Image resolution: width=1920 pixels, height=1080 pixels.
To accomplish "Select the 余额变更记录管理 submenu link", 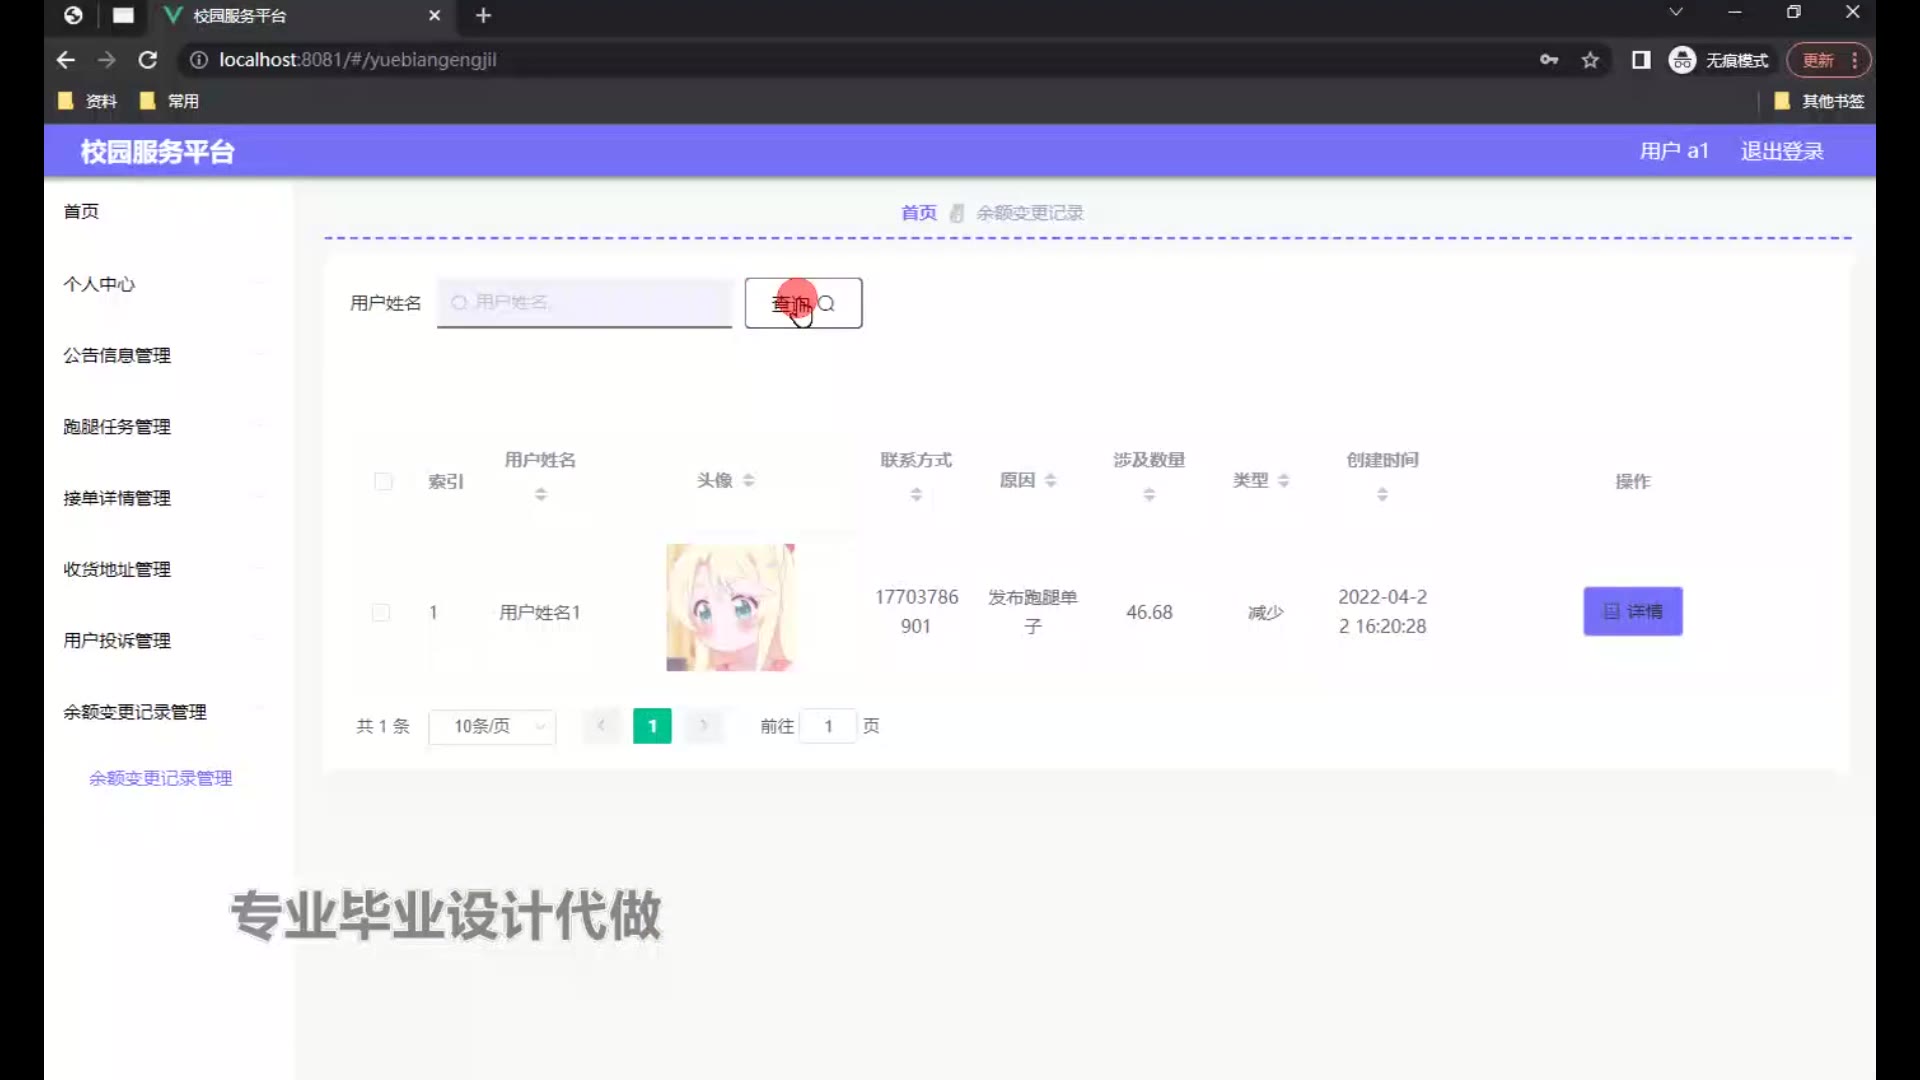I will pyautogui.click(x=160, y=778).
